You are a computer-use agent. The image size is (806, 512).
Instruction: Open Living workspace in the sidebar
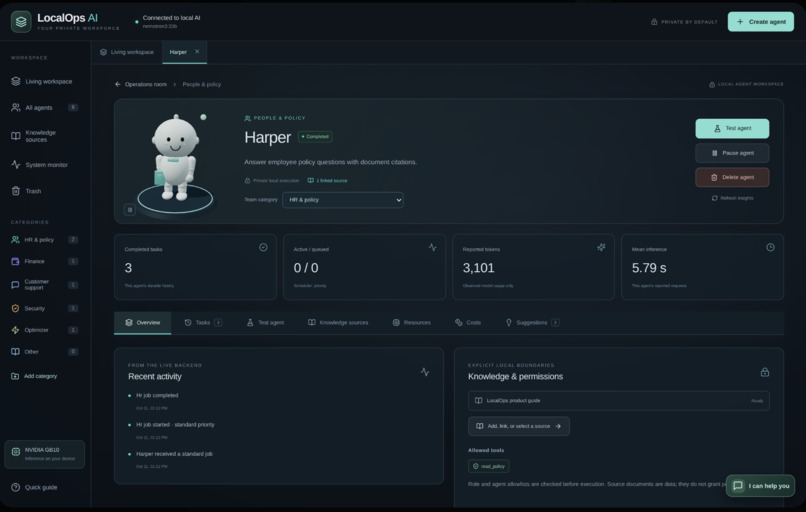point(44,81)
